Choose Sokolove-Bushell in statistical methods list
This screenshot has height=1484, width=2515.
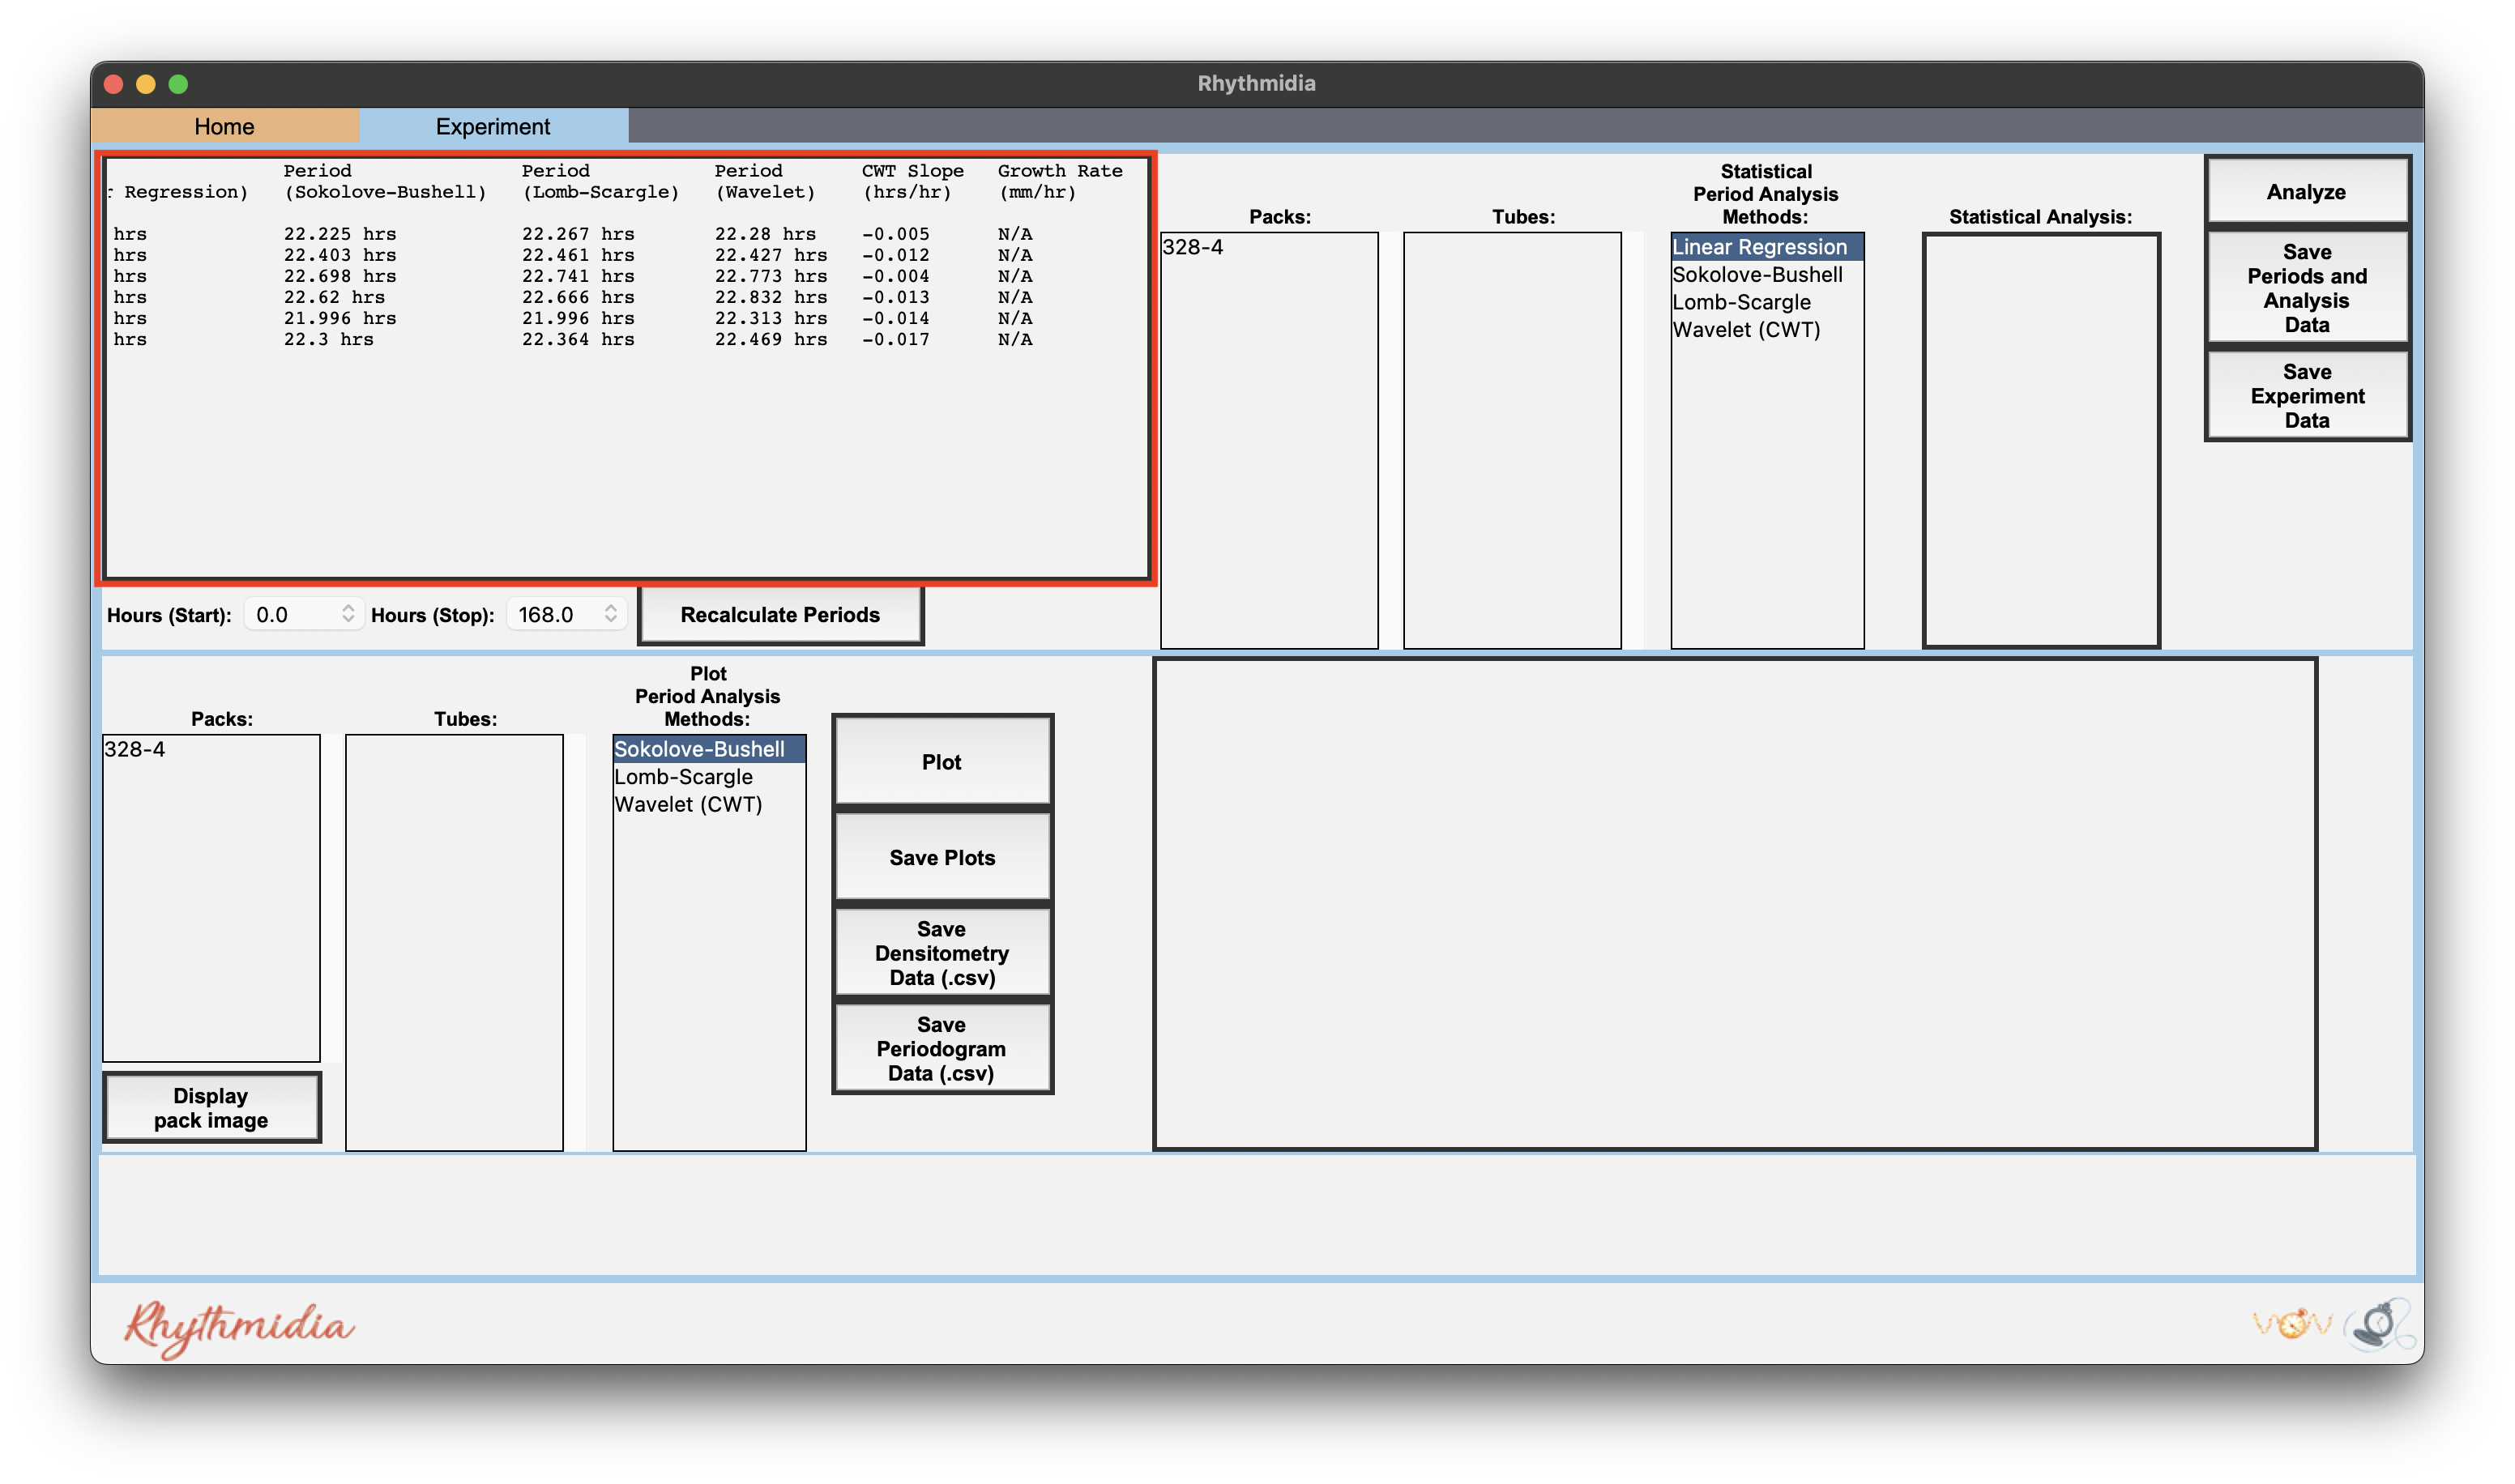click(x=1766, y=275)
